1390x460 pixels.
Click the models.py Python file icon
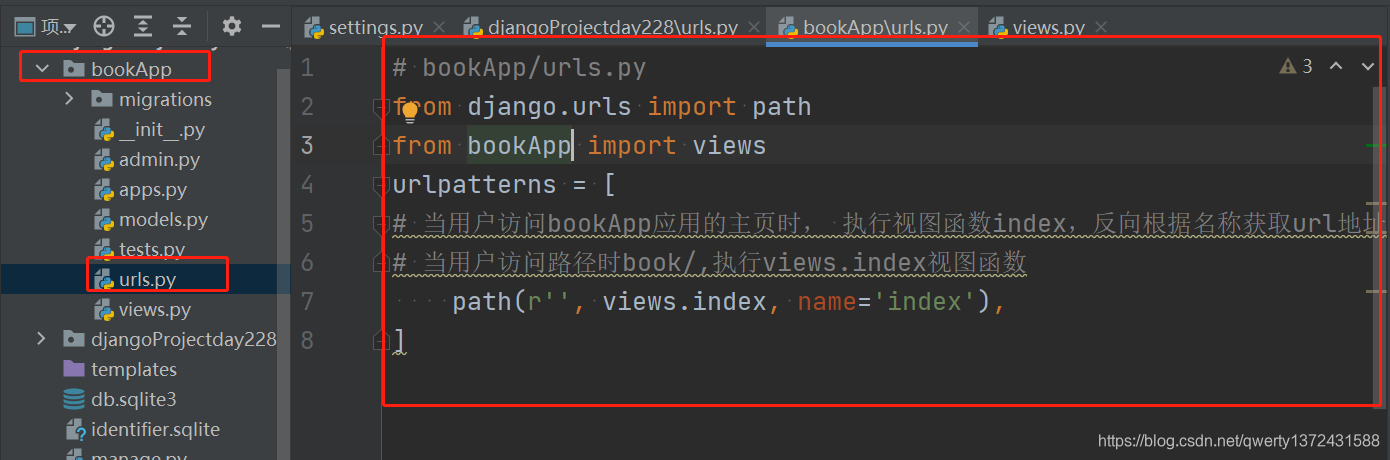click(x=103, y=219)
